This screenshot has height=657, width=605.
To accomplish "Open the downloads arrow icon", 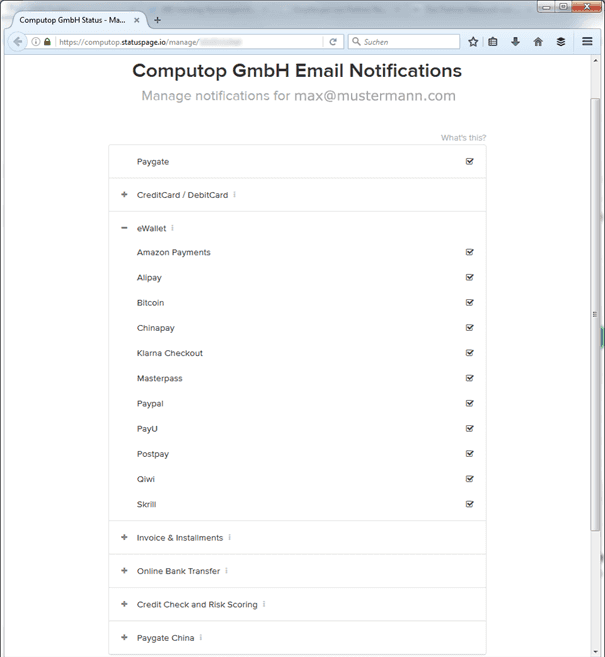I will point(515,42).
